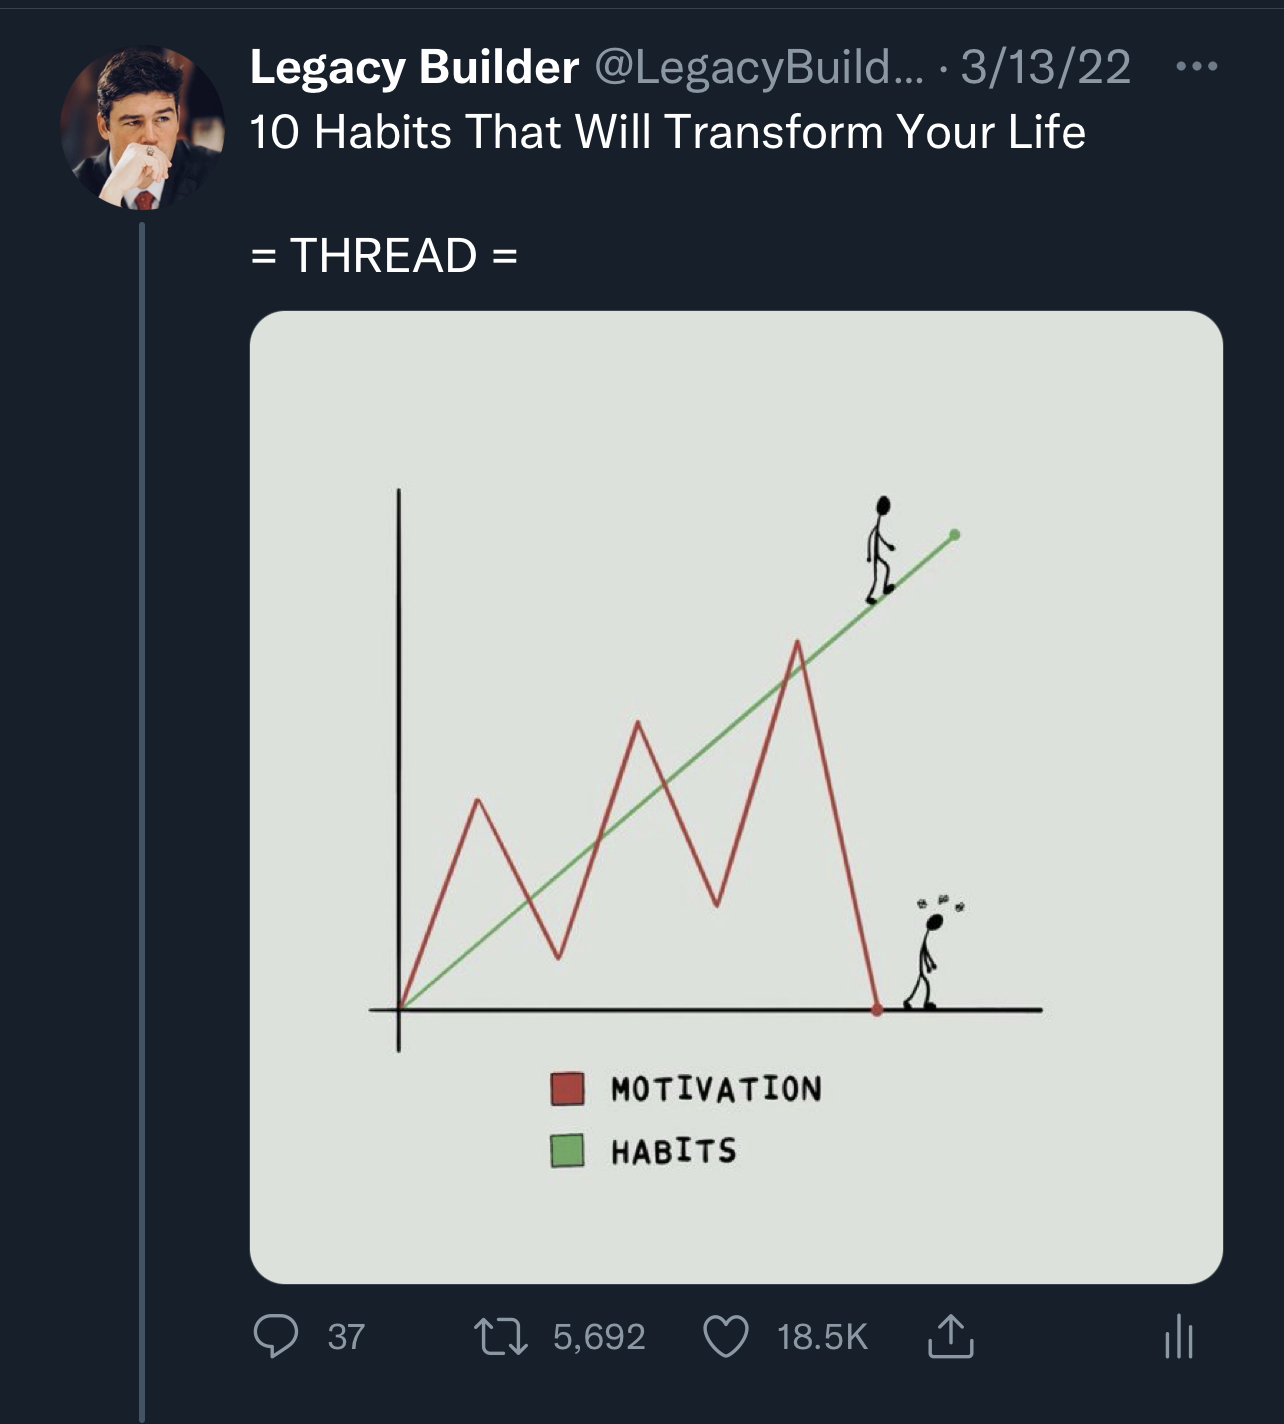This screenshot has width=1284, height=1424.
Task: Open the three-dot more options menu
Action: pos(1196,67)
